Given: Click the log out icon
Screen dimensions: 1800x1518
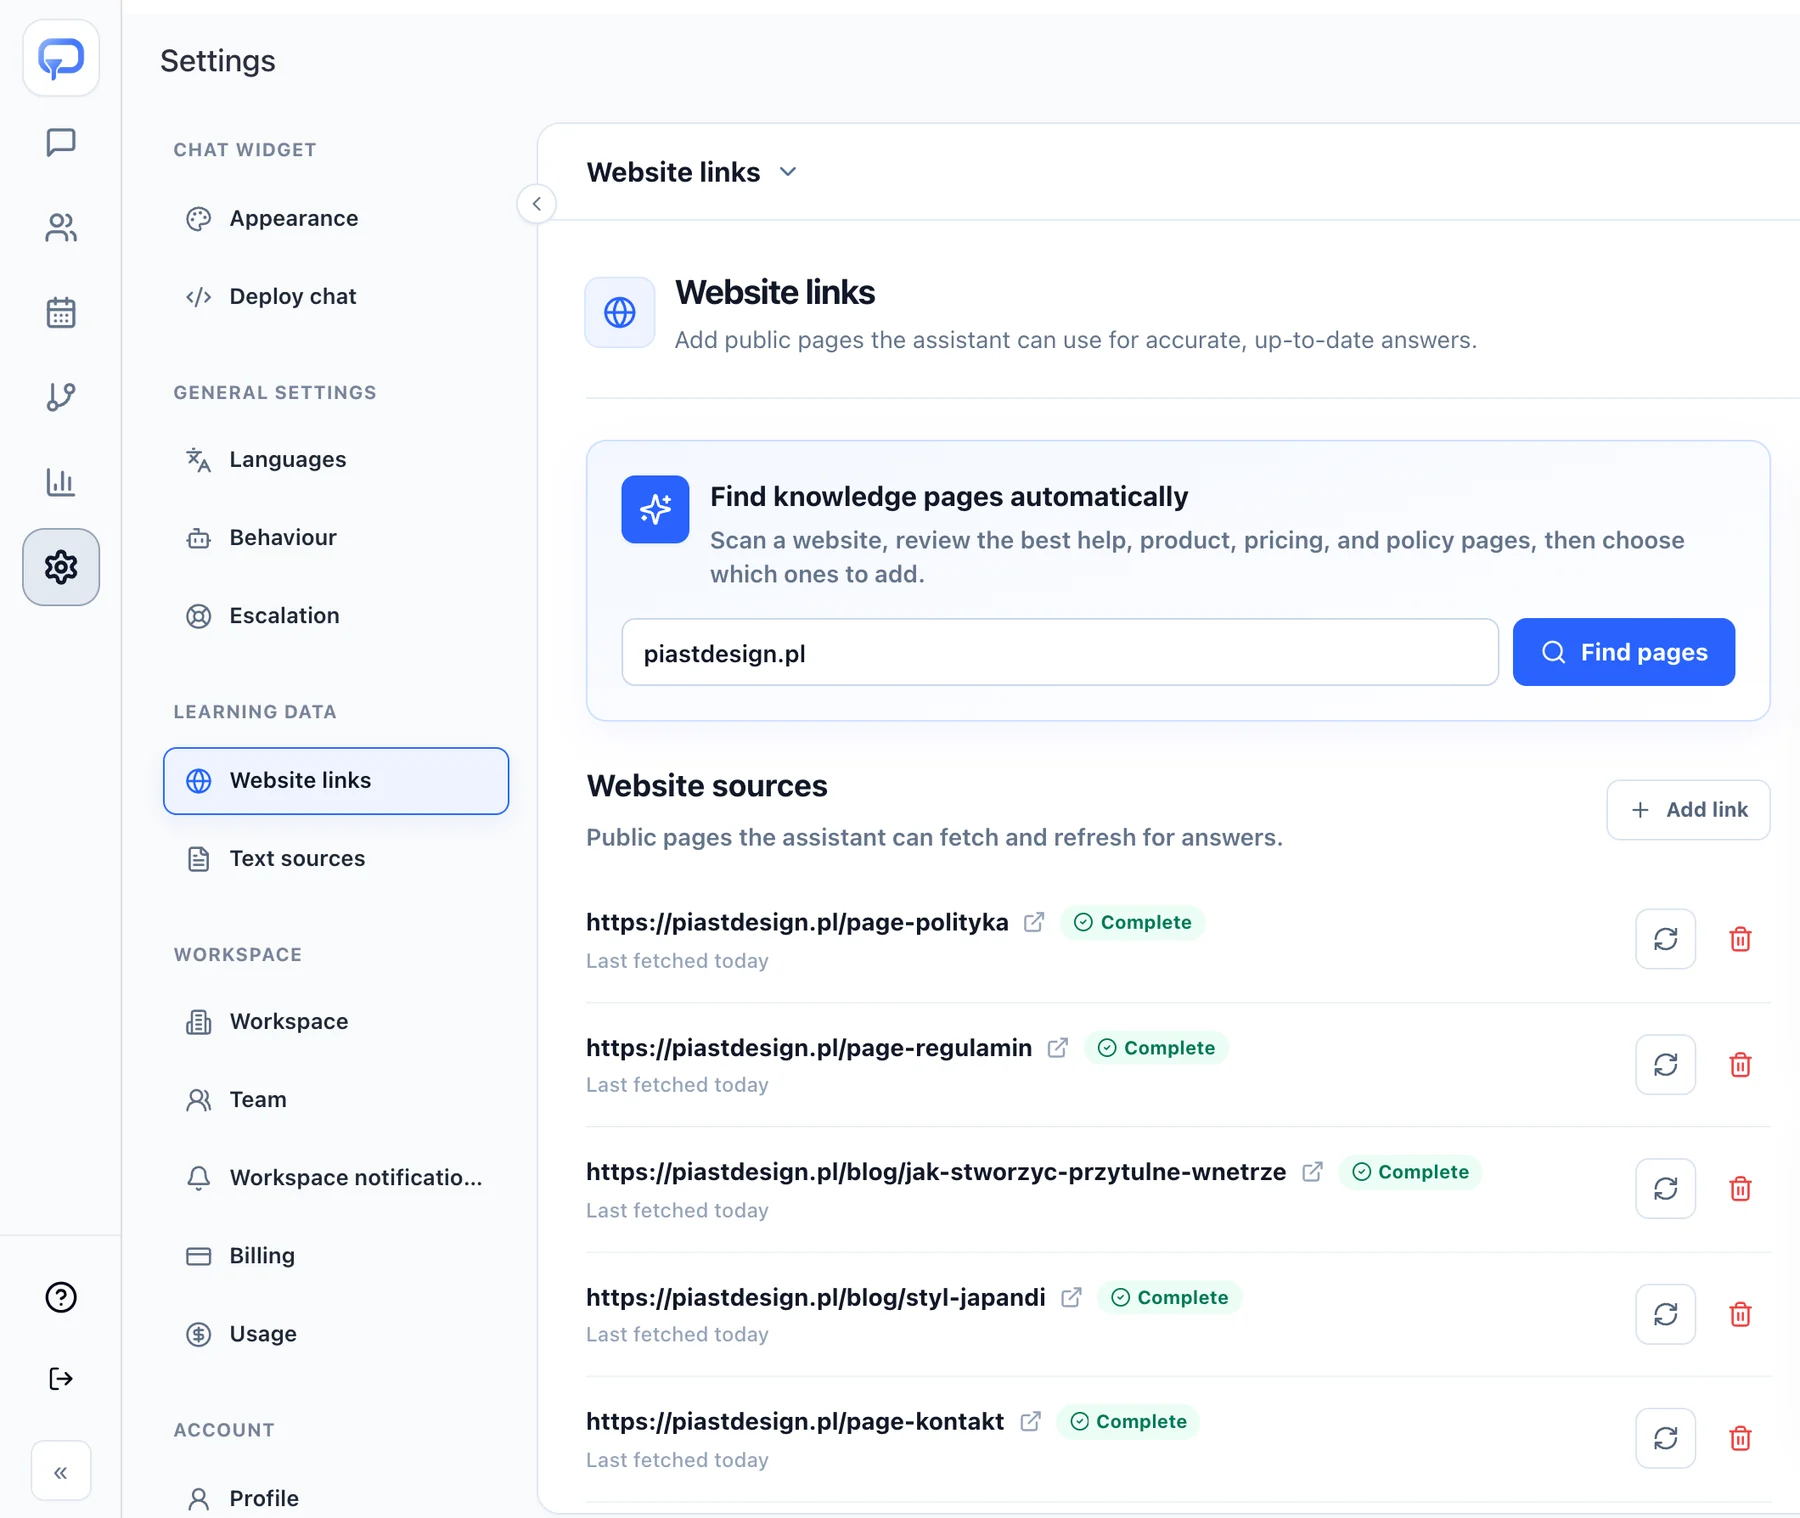Looking at the screenshot, I should pyautogui.click(x=61, y=1379).
